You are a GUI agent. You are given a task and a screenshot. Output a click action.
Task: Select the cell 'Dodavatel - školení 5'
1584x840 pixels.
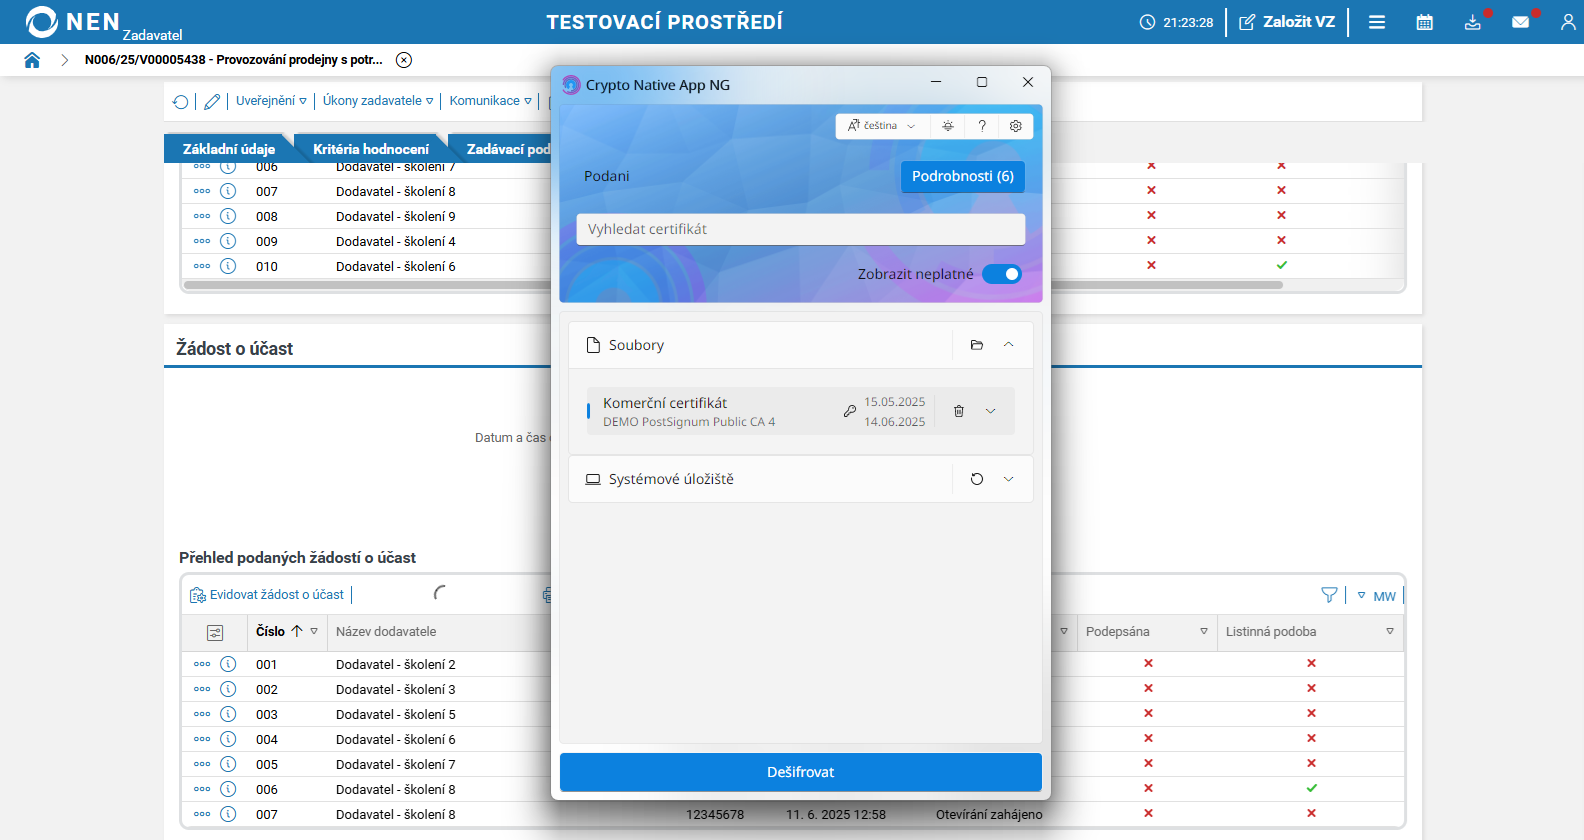tap(396, 714)
